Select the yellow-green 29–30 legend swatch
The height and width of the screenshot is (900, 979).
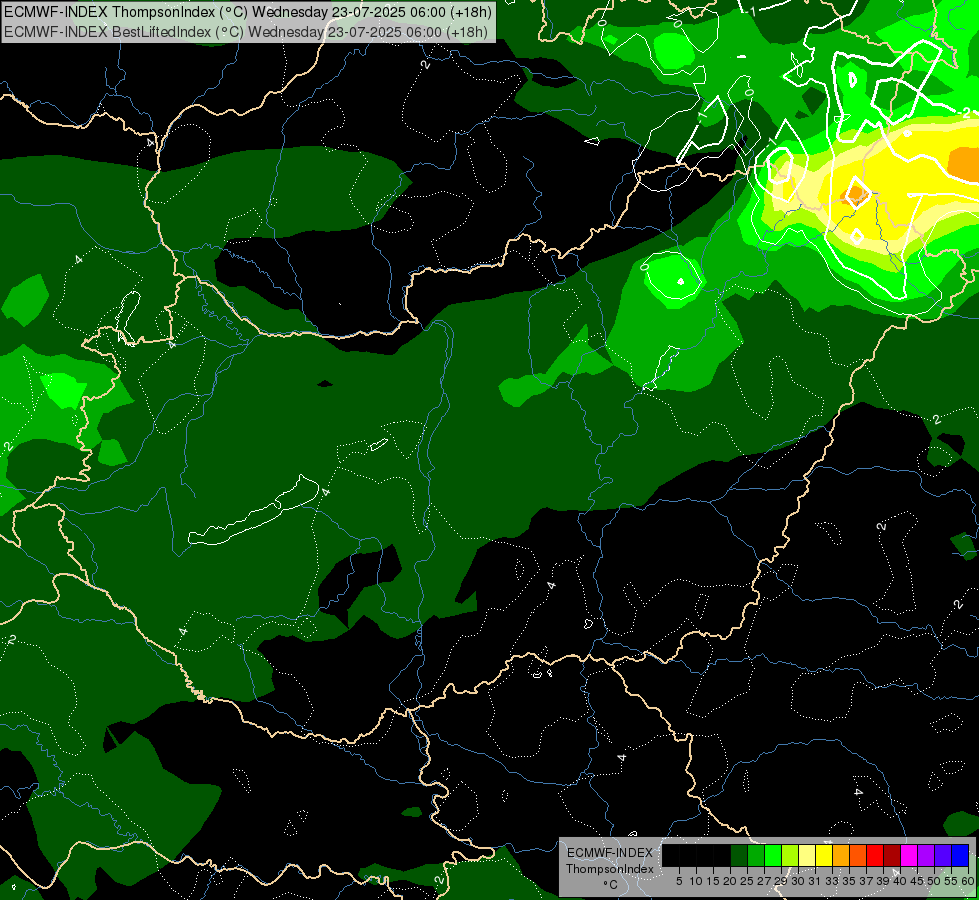(790, 855)
